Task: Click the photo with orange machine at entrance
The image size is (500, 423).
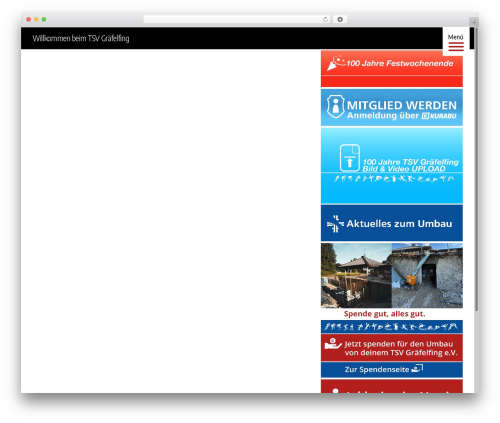Action: [x=427, y=275]
